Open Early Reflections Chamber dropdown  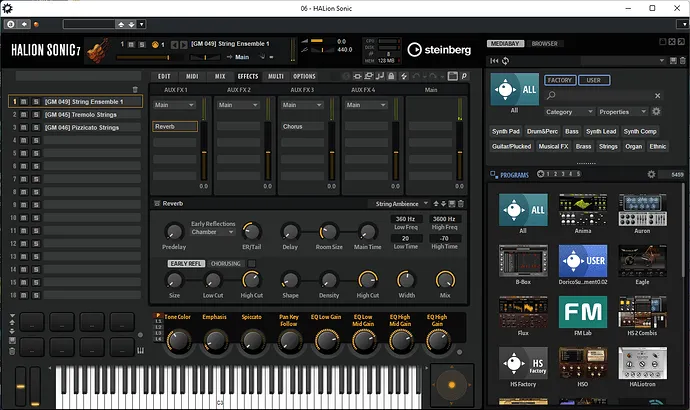tap(213, 232)
